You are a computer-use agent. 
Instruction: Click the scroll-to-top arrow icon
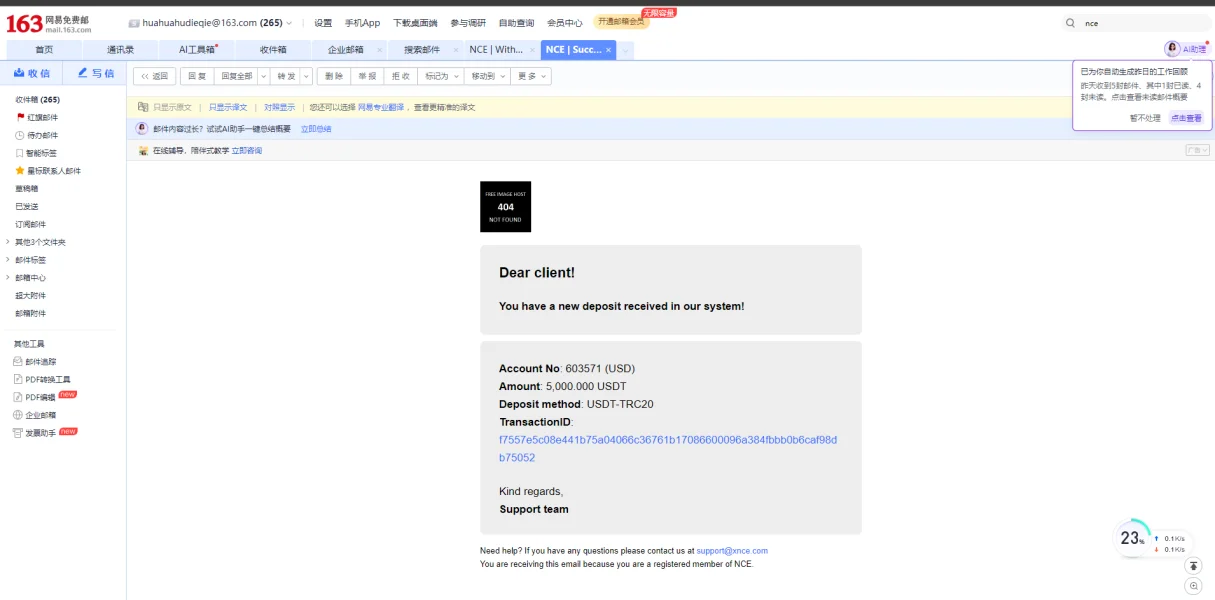coord(1193,566)
